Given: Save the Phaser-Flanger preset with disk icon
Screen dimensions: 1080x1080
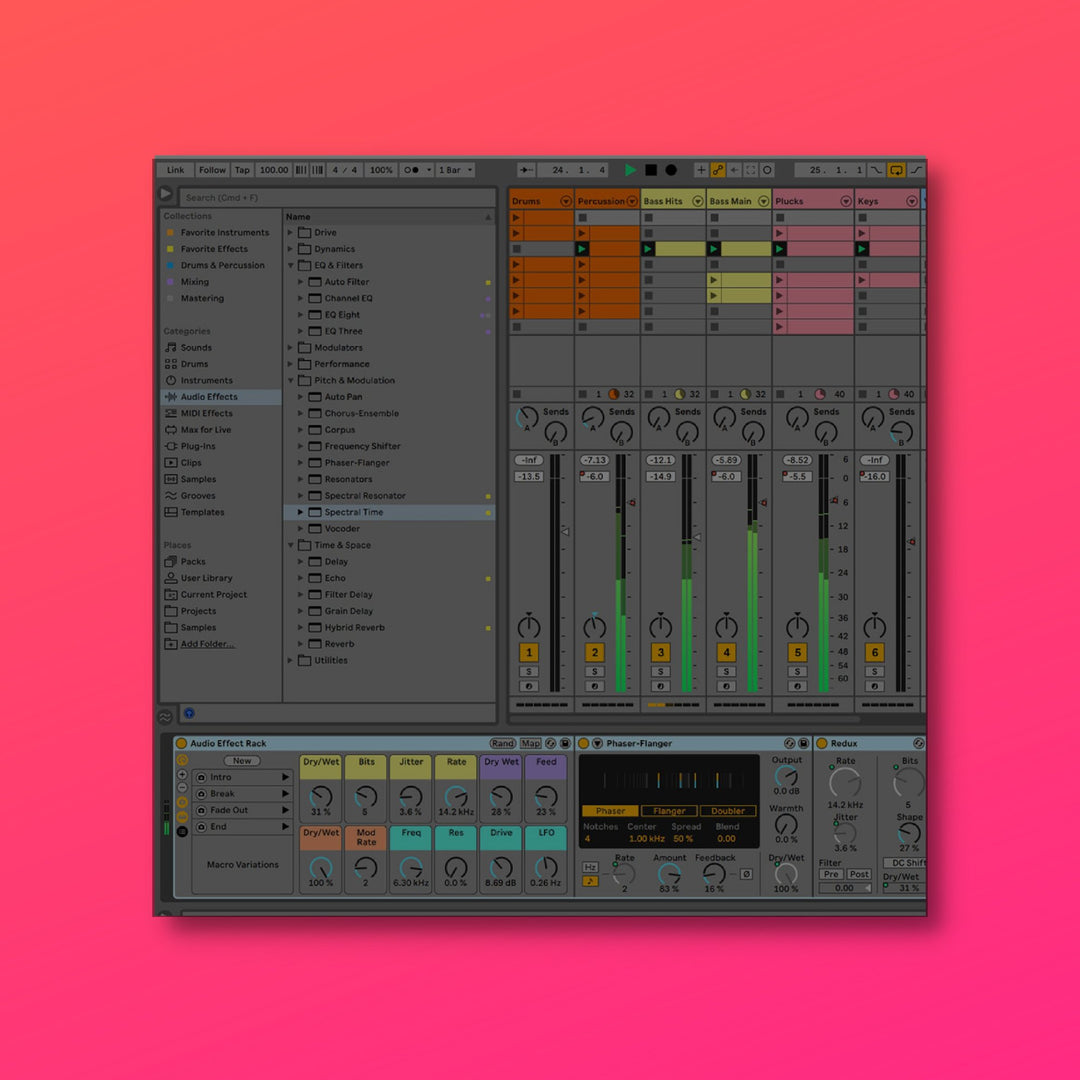Looking at the screenshot, I should click(x=804, y=744).
